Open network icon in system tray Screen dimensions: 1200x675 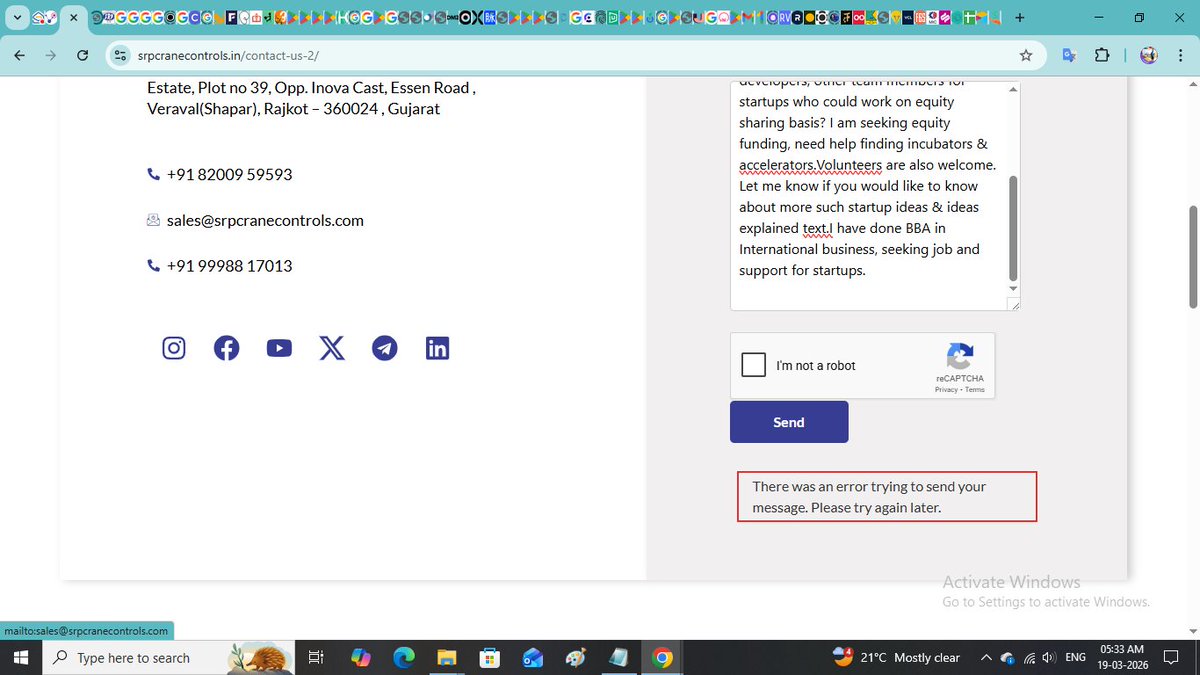coord(1028,657)
